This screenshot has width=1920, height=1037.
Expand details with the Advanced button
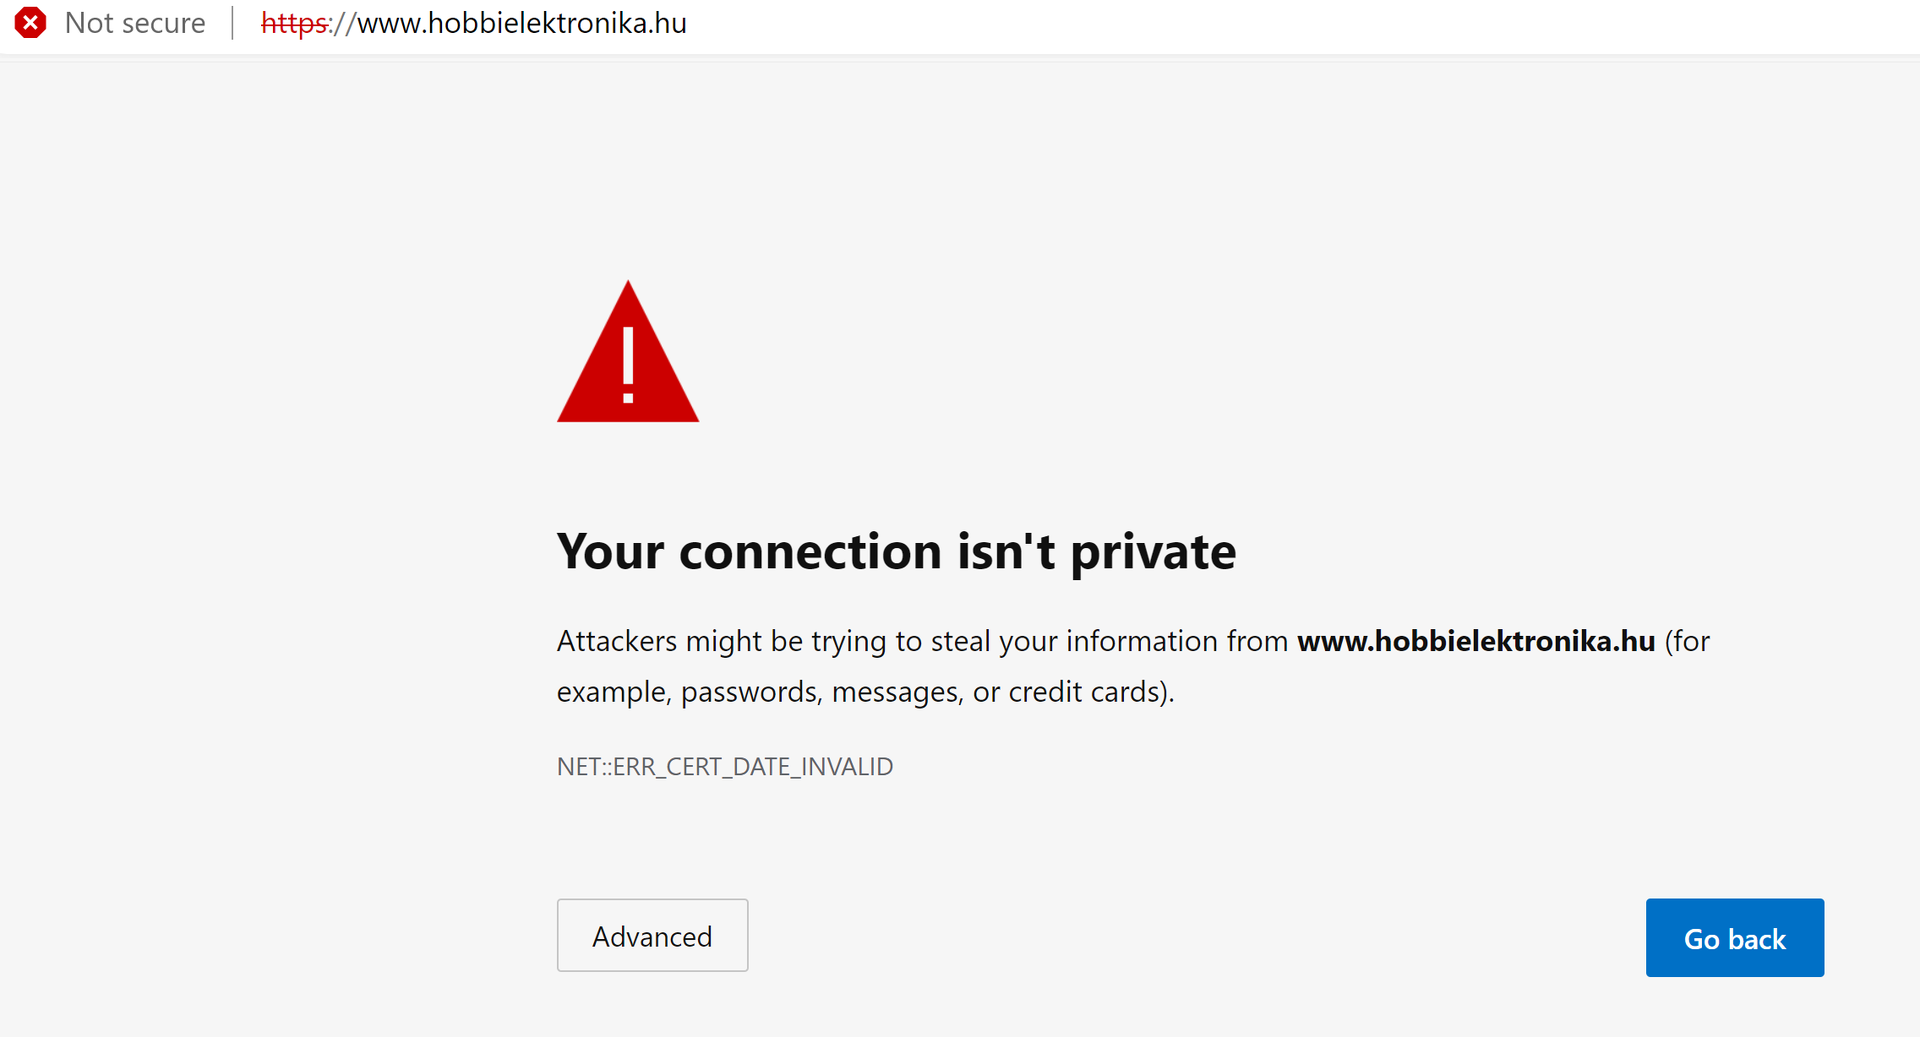(x=652, y=936)
